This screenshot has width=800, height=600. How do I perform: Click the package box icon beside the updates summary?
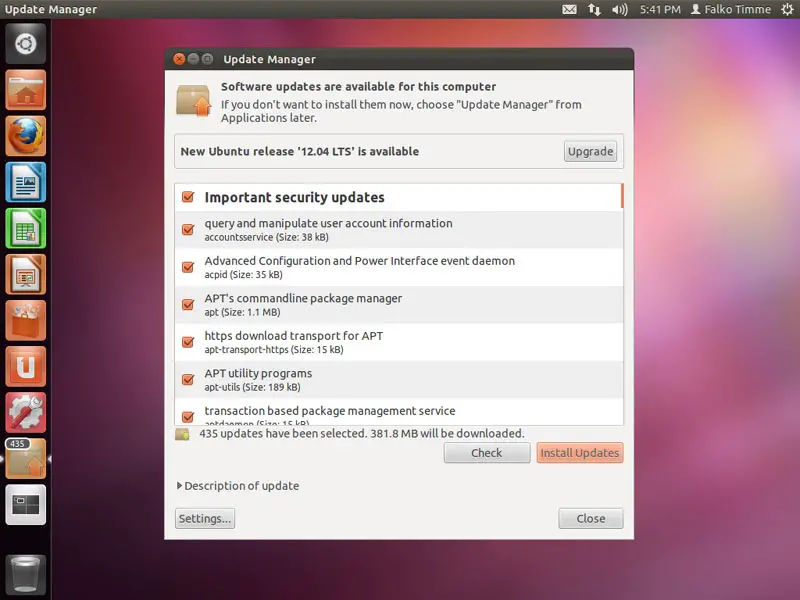click(182, 434)
